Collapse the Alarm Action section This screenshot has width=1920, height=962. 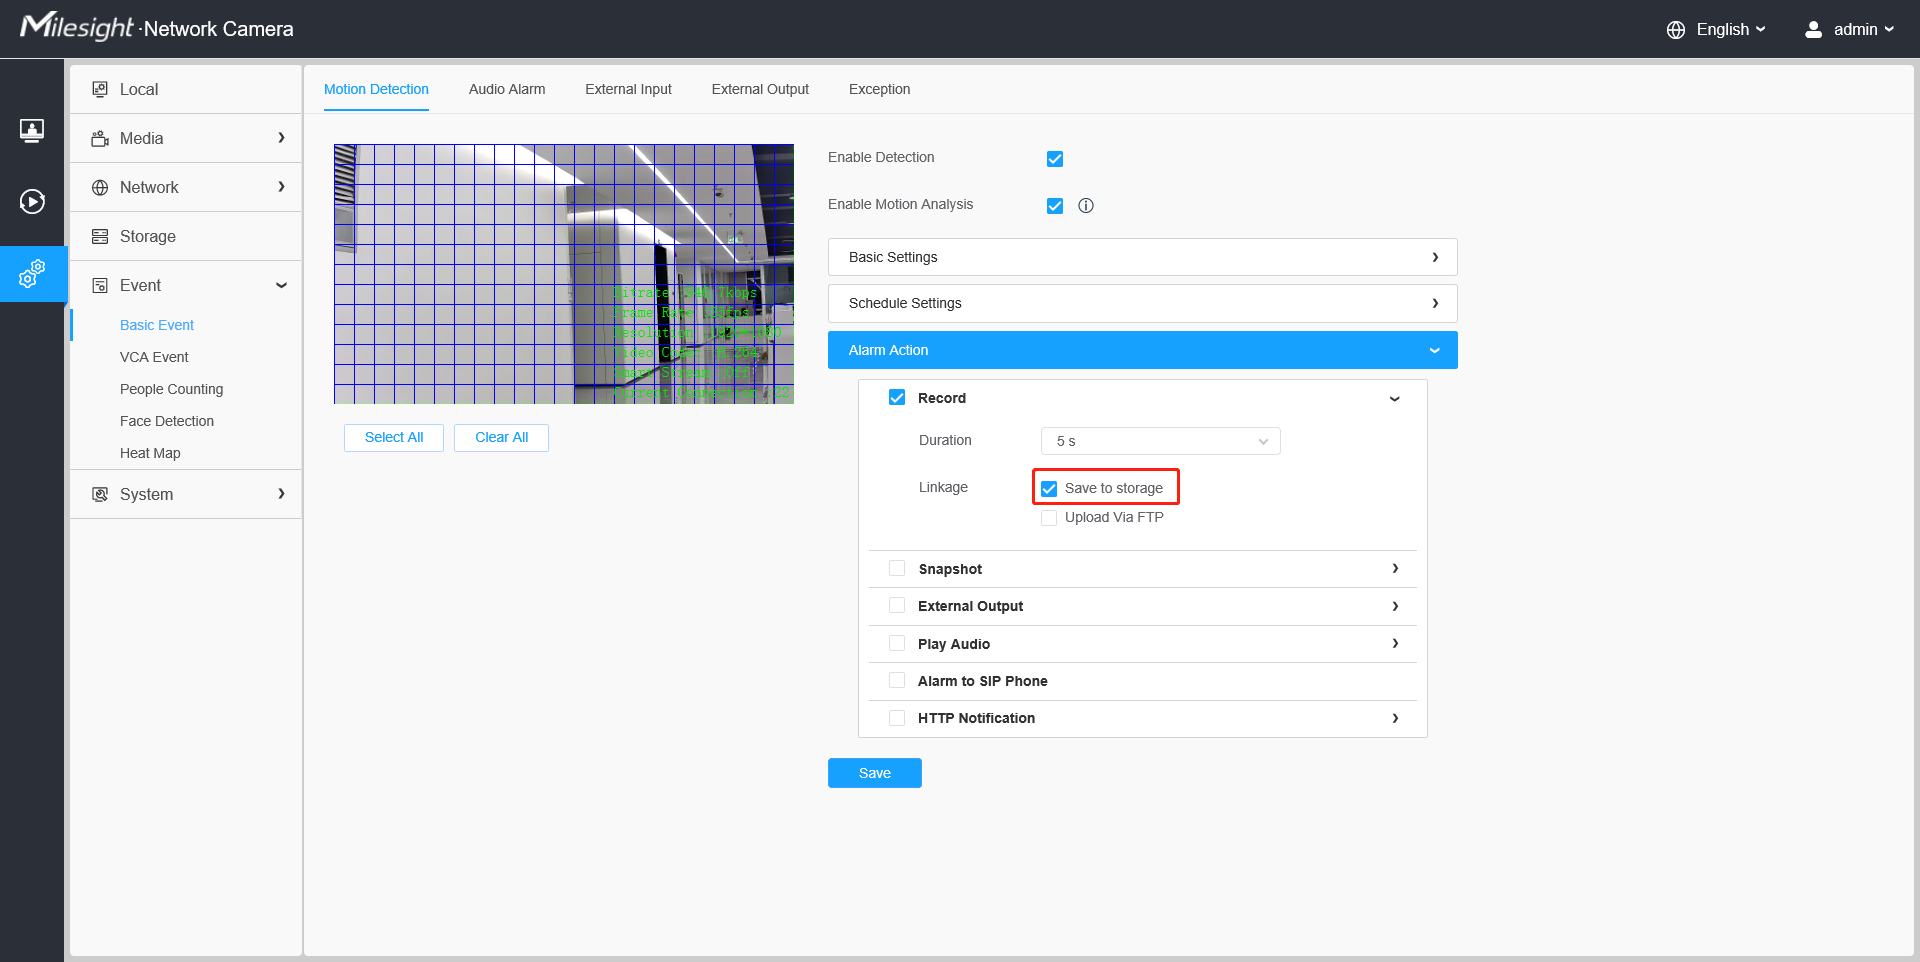(x=1142, y=350)
